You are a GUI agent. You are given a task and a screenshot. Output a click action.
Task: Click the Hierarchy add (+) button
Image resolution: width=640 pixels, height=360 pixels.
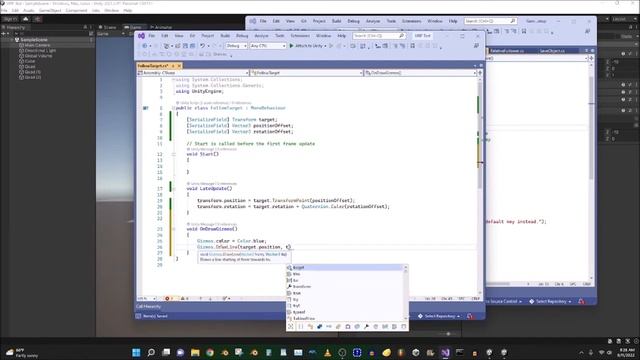(4, 33)
